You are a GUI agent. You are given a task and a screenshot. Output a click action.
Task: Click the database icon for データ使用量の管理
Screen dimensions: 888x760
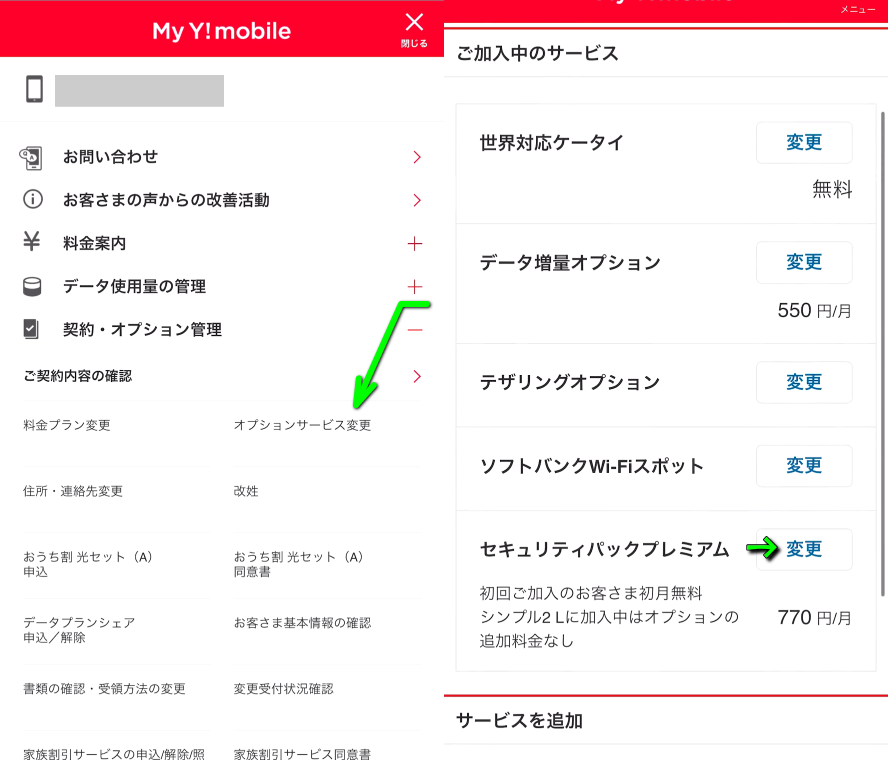coord(32,287)
